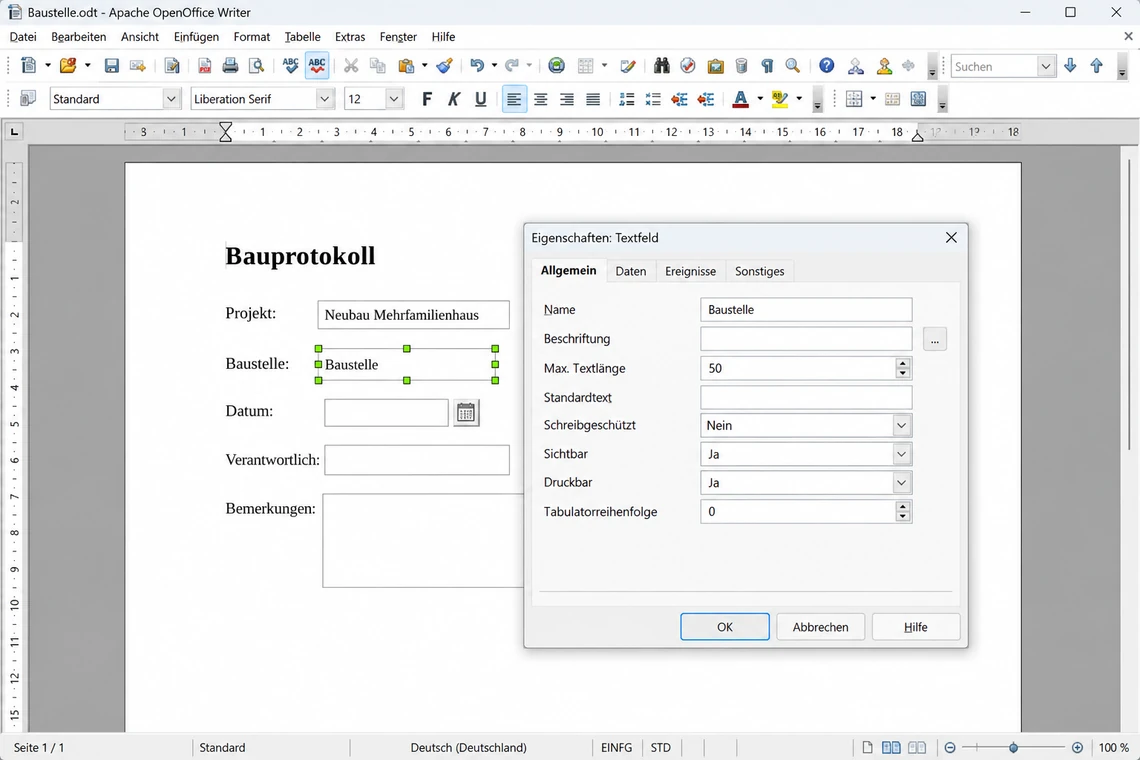The width and height of the screenshot is (1140, 760).
Task: Click the Save document icon
Action: point(111,66)
